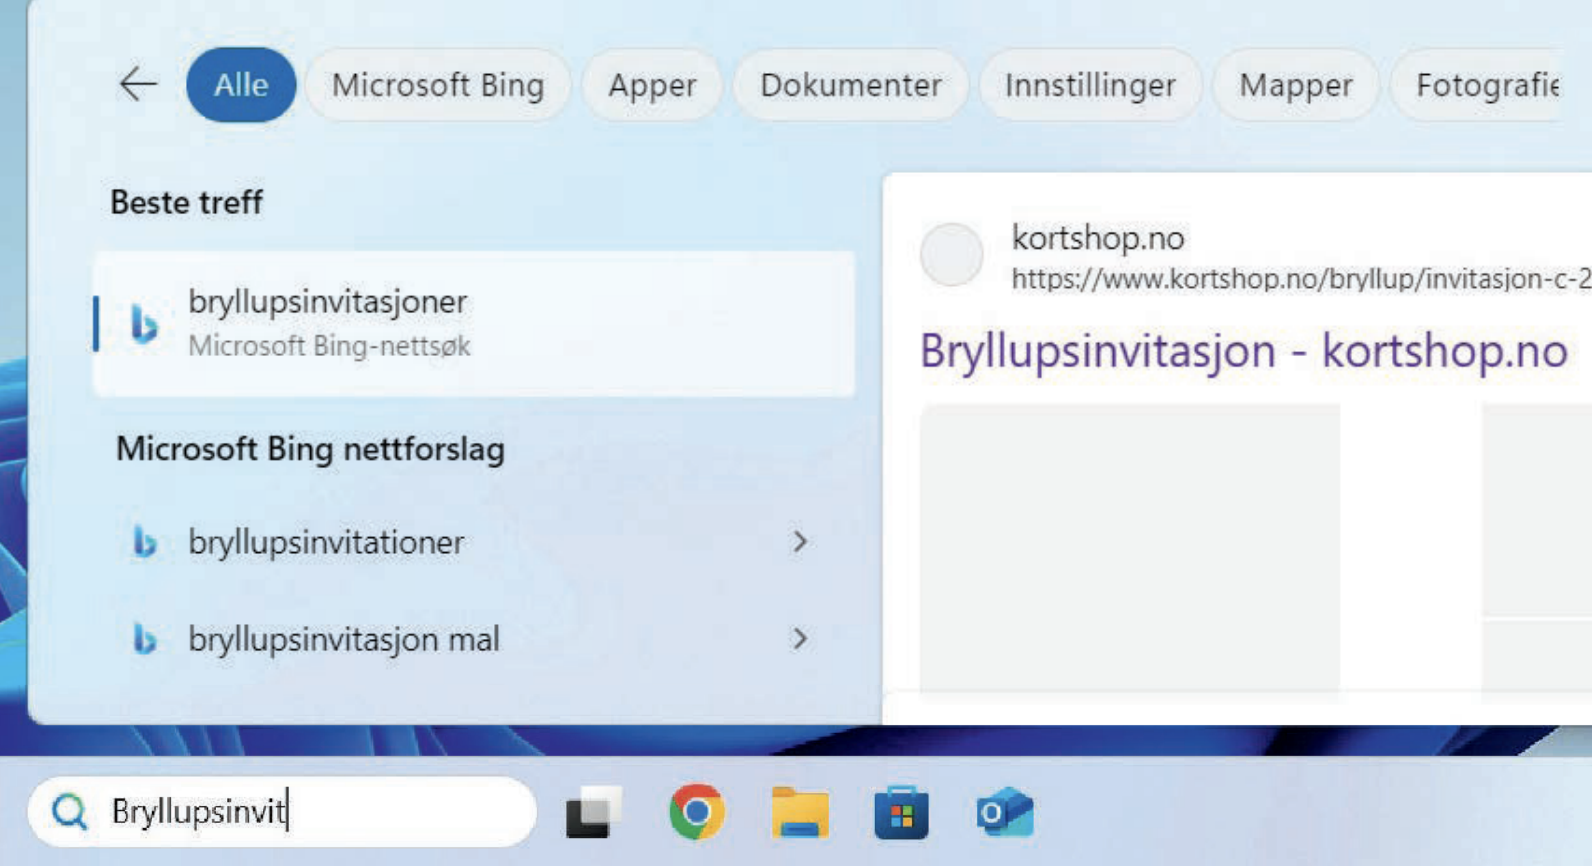Filter results by Innstillinger
1592x866 pixels.
pyautogui.click(x=1090, y=85)
